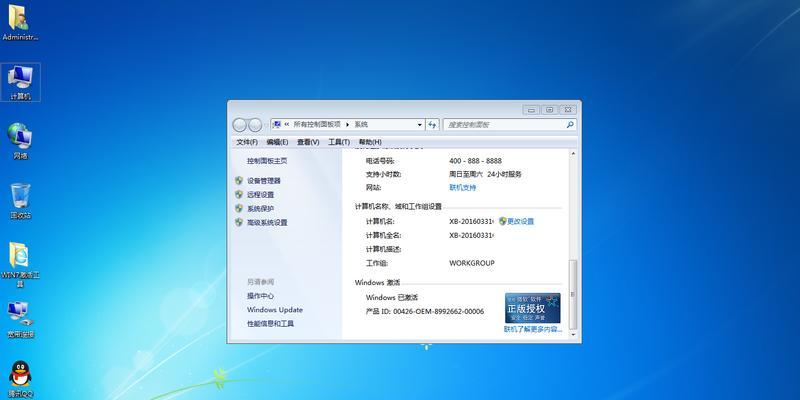Open the 计算机 desktop icon
800x400 pixels.
20,82
